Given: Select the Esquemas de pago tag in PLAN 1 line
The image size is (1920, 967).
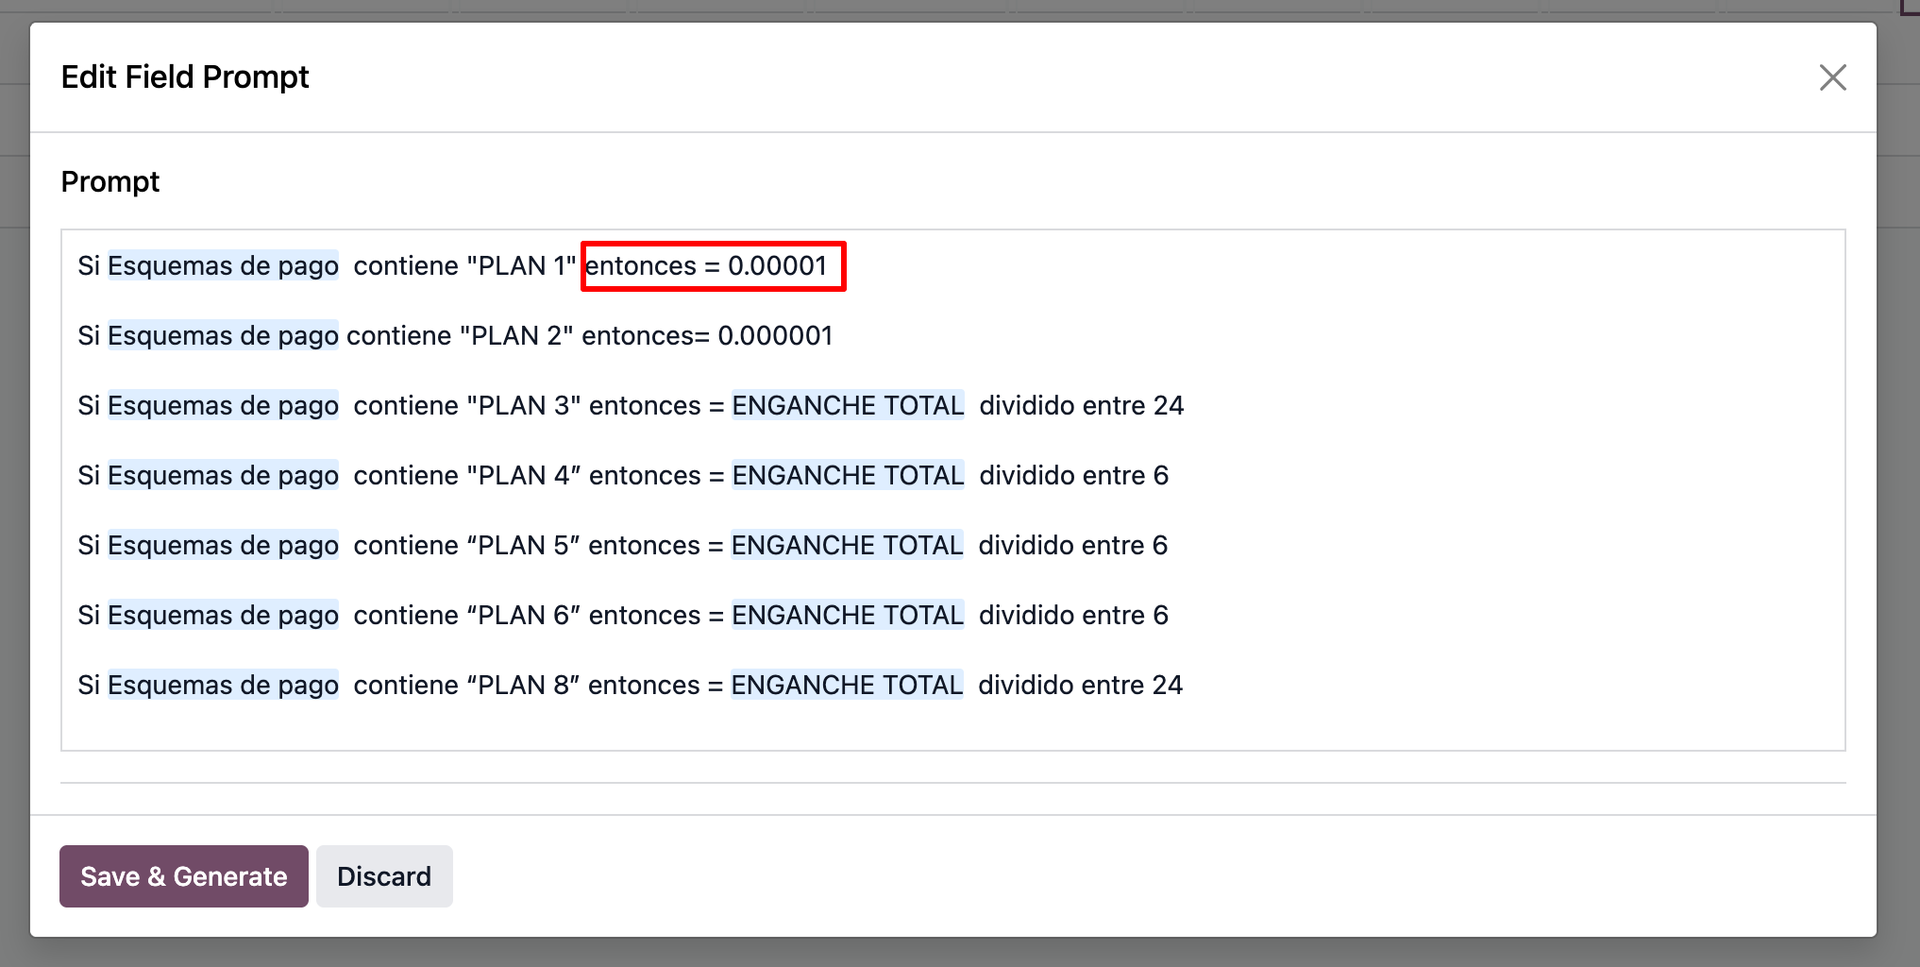Looking at the screenshot, I should click(223, 266).
